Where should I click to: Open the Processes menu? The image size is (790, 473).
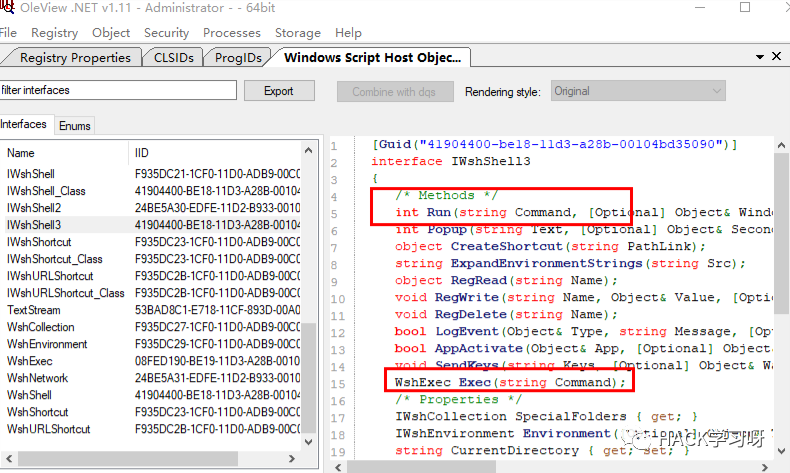coord(232,33)
